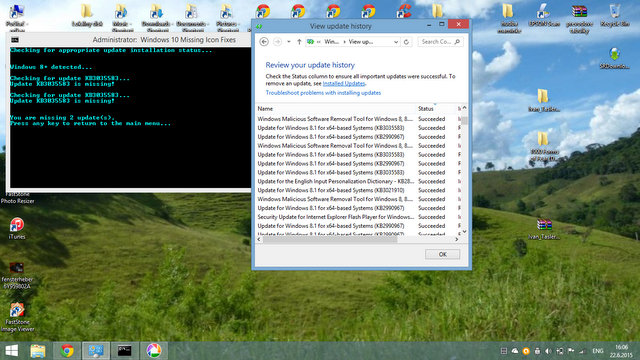640x360 pixels.
Task: Select the Ivan_Tasler folder on desktop
Action: [544, 100]
